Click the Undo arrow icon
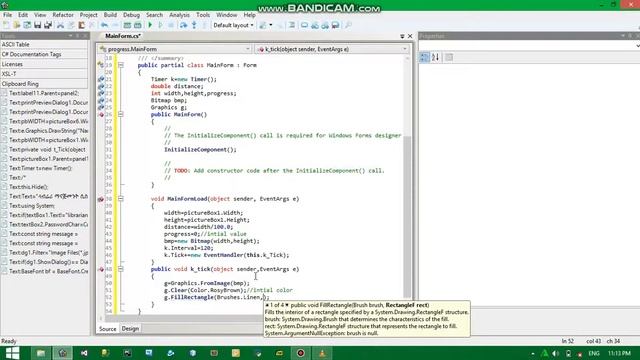 point(104,25)
